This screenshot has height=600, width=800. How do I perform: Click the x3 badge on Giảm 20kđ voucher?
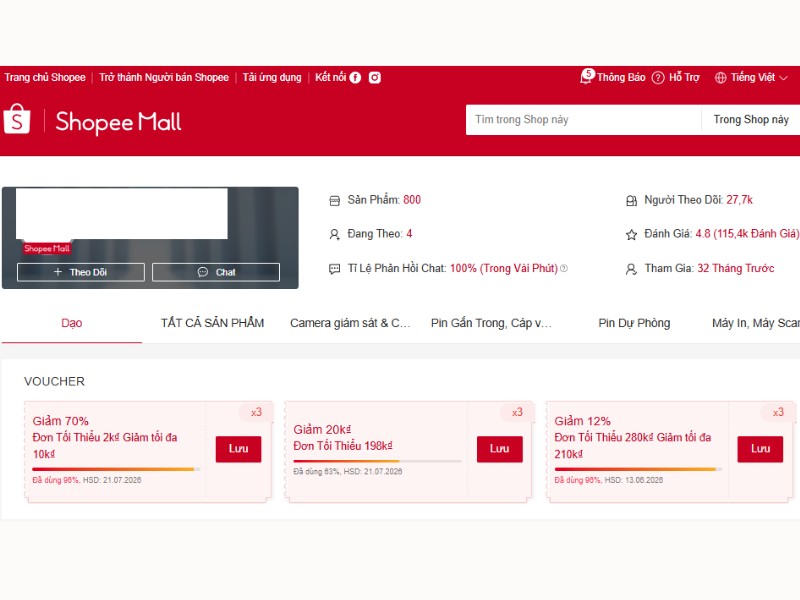[517, 412]
